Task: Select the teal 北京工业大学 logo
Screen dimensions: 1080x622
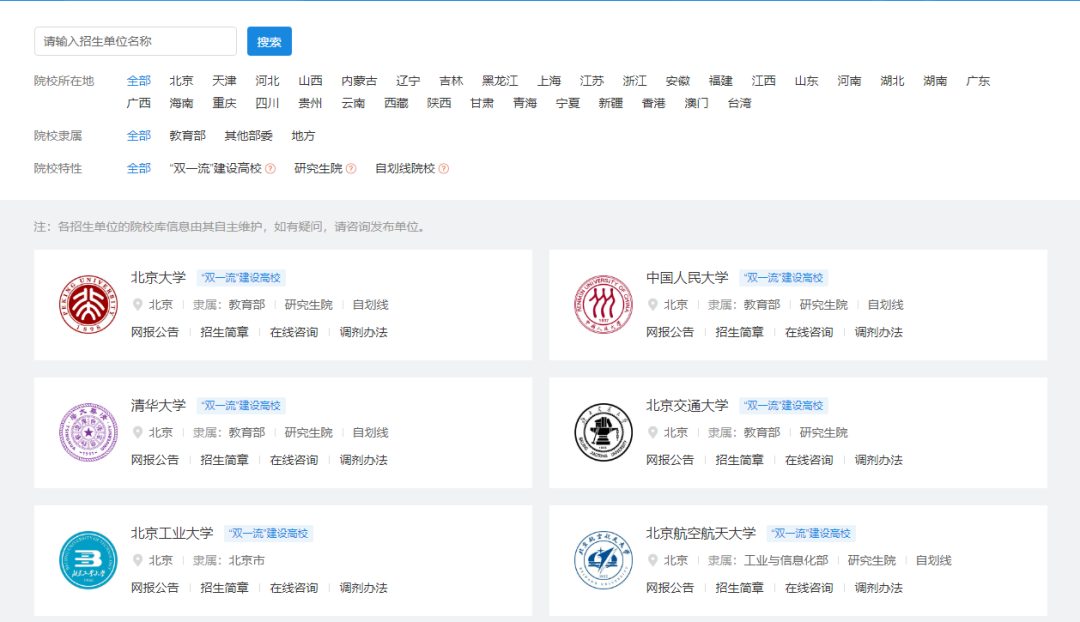Action: coord(88,560)
